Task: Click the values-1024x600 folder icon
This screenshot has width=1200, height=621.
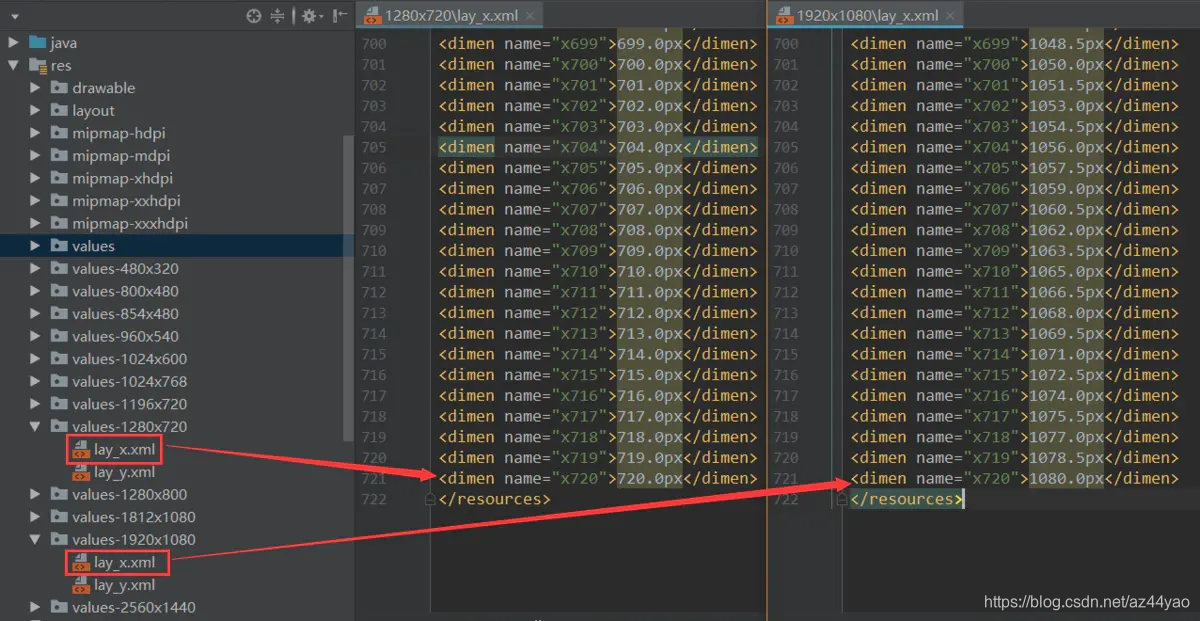Action: pos(59,359)
